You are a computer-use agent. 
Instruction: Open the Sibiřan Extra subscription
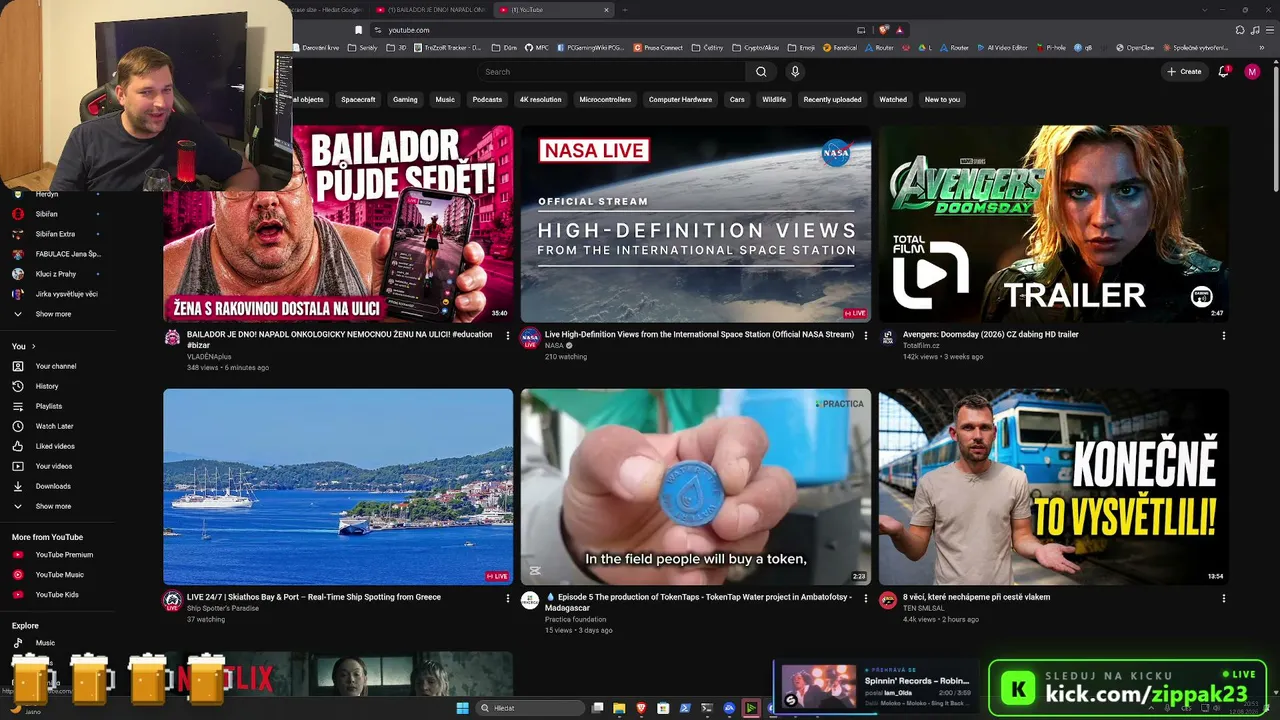tap(55, 234)
